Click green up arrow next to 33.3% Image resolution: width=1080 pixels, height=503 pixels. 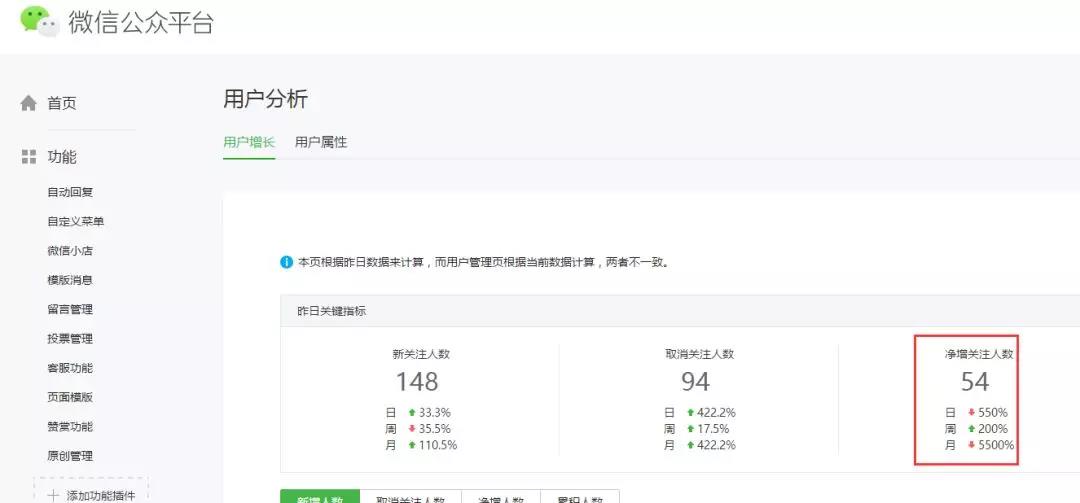coord(412,413)
